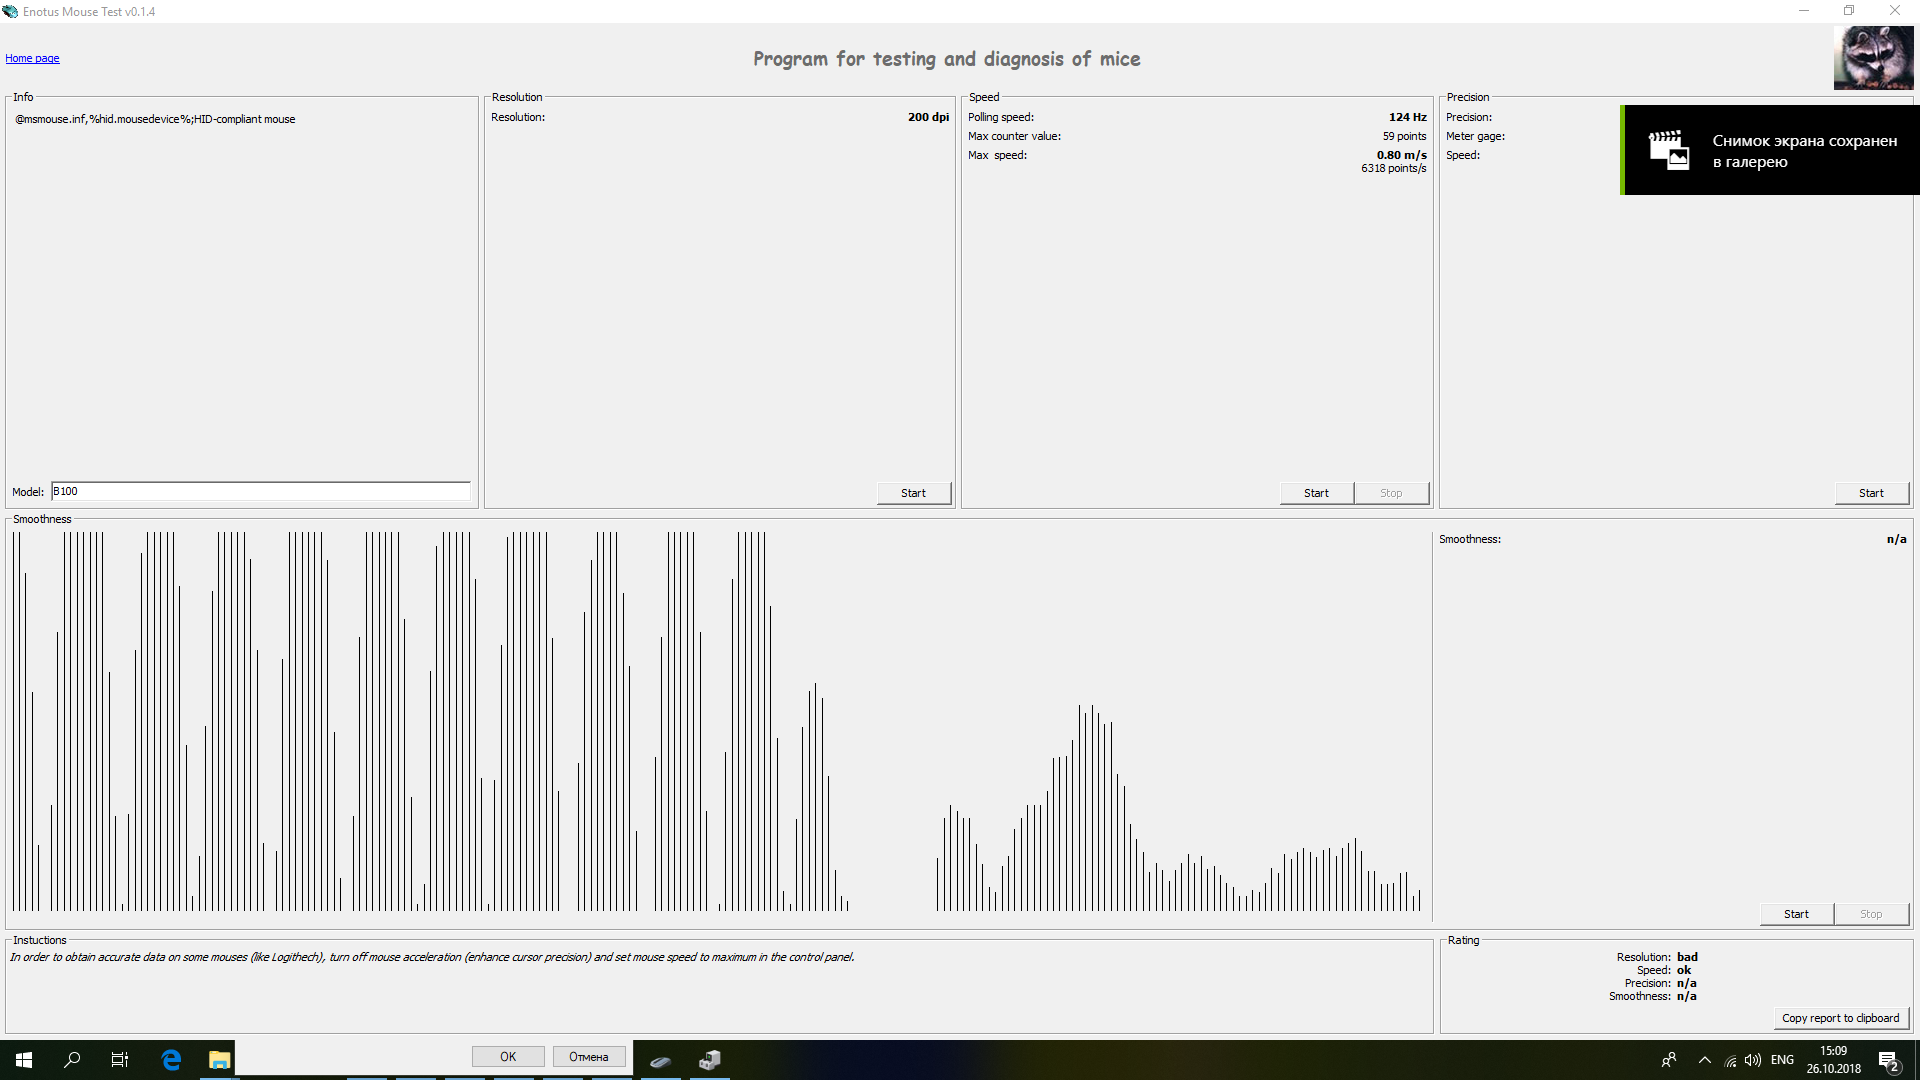Start the Smoothness test

point(1796,914)
